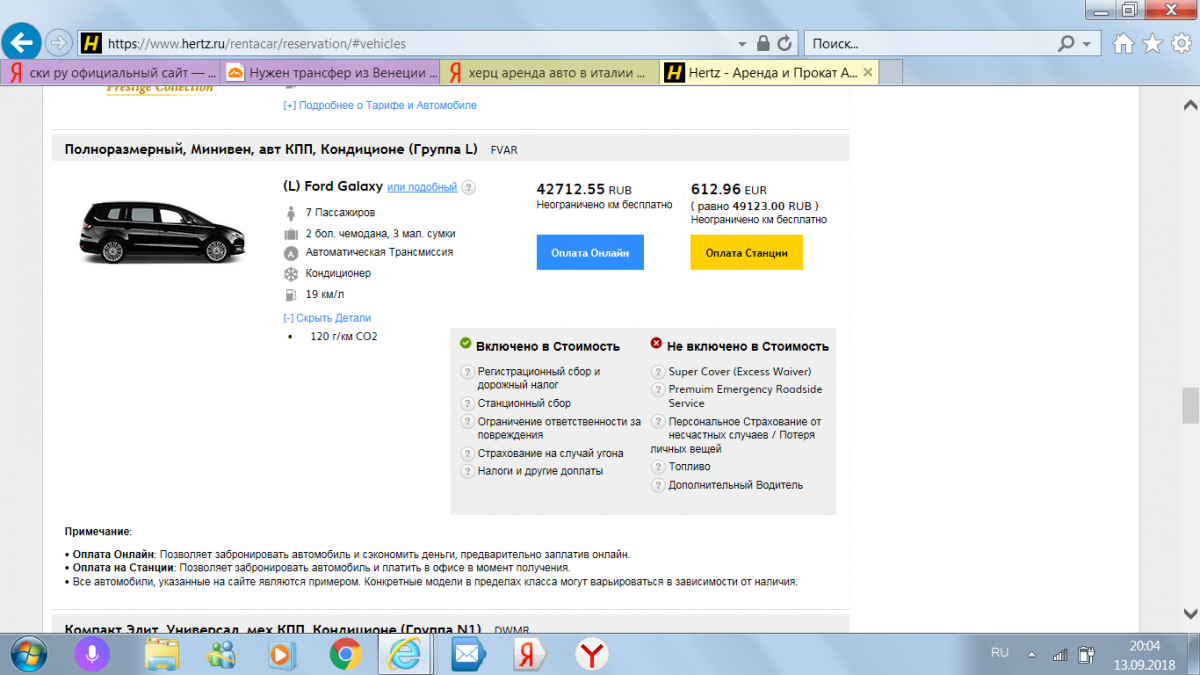Open the folder (Explorer) icon on taskbar
This screenshot has height=675, width=1200.
point(162,654)
